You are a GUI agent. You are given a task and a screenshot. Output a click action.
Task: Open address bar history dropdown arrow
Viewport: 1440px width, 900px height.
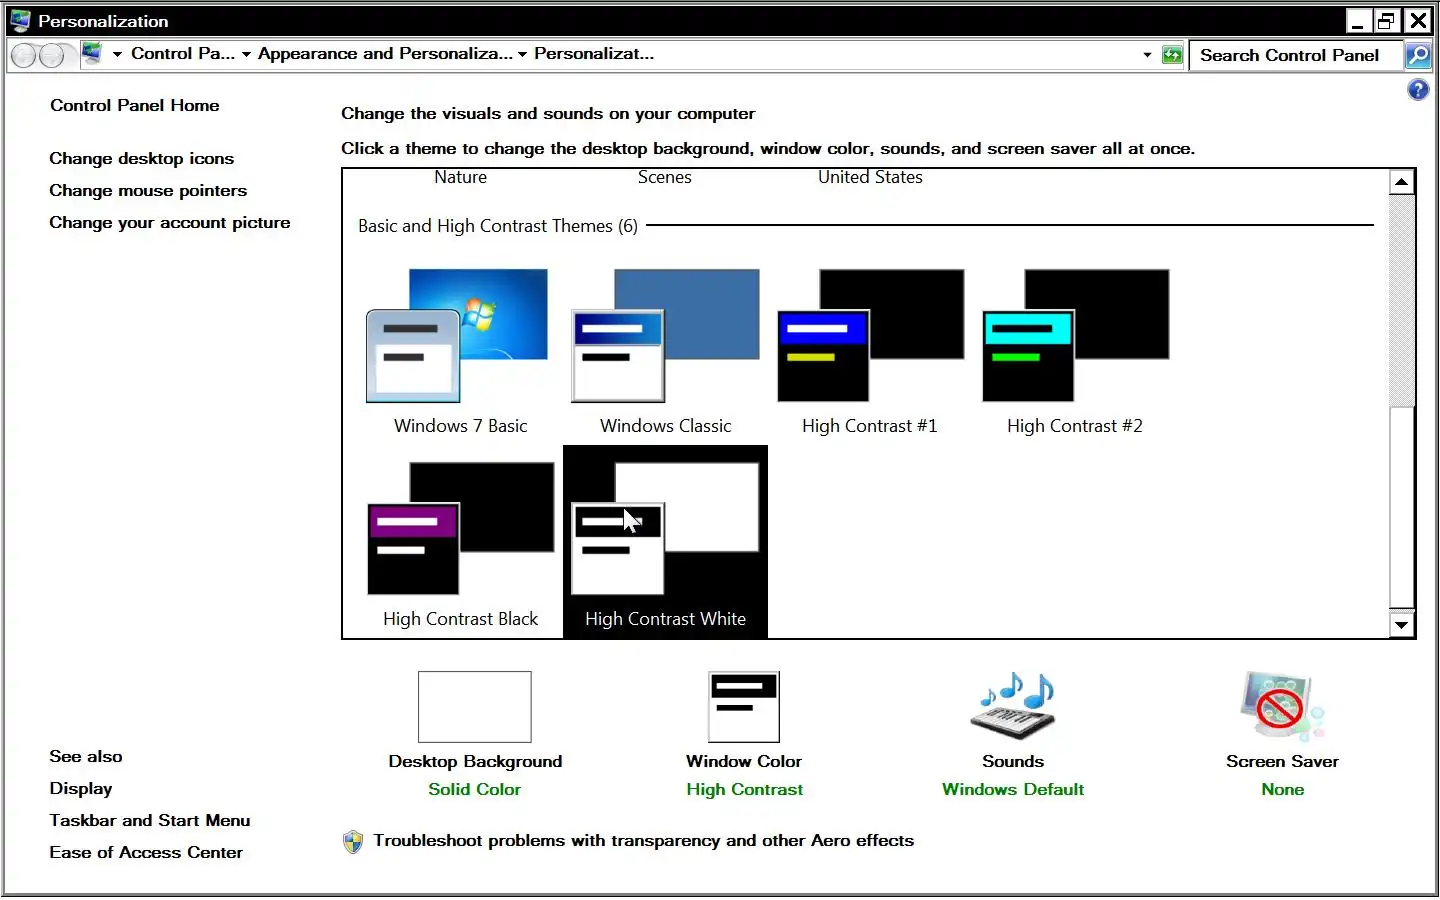point(1147,55)
